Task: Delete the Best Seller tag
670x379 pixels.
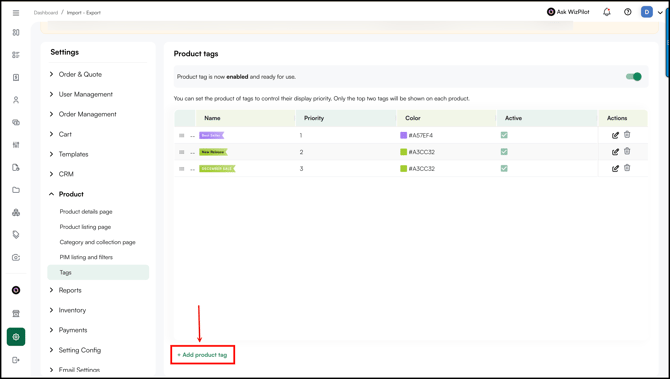Action: [x=627, y=135]
